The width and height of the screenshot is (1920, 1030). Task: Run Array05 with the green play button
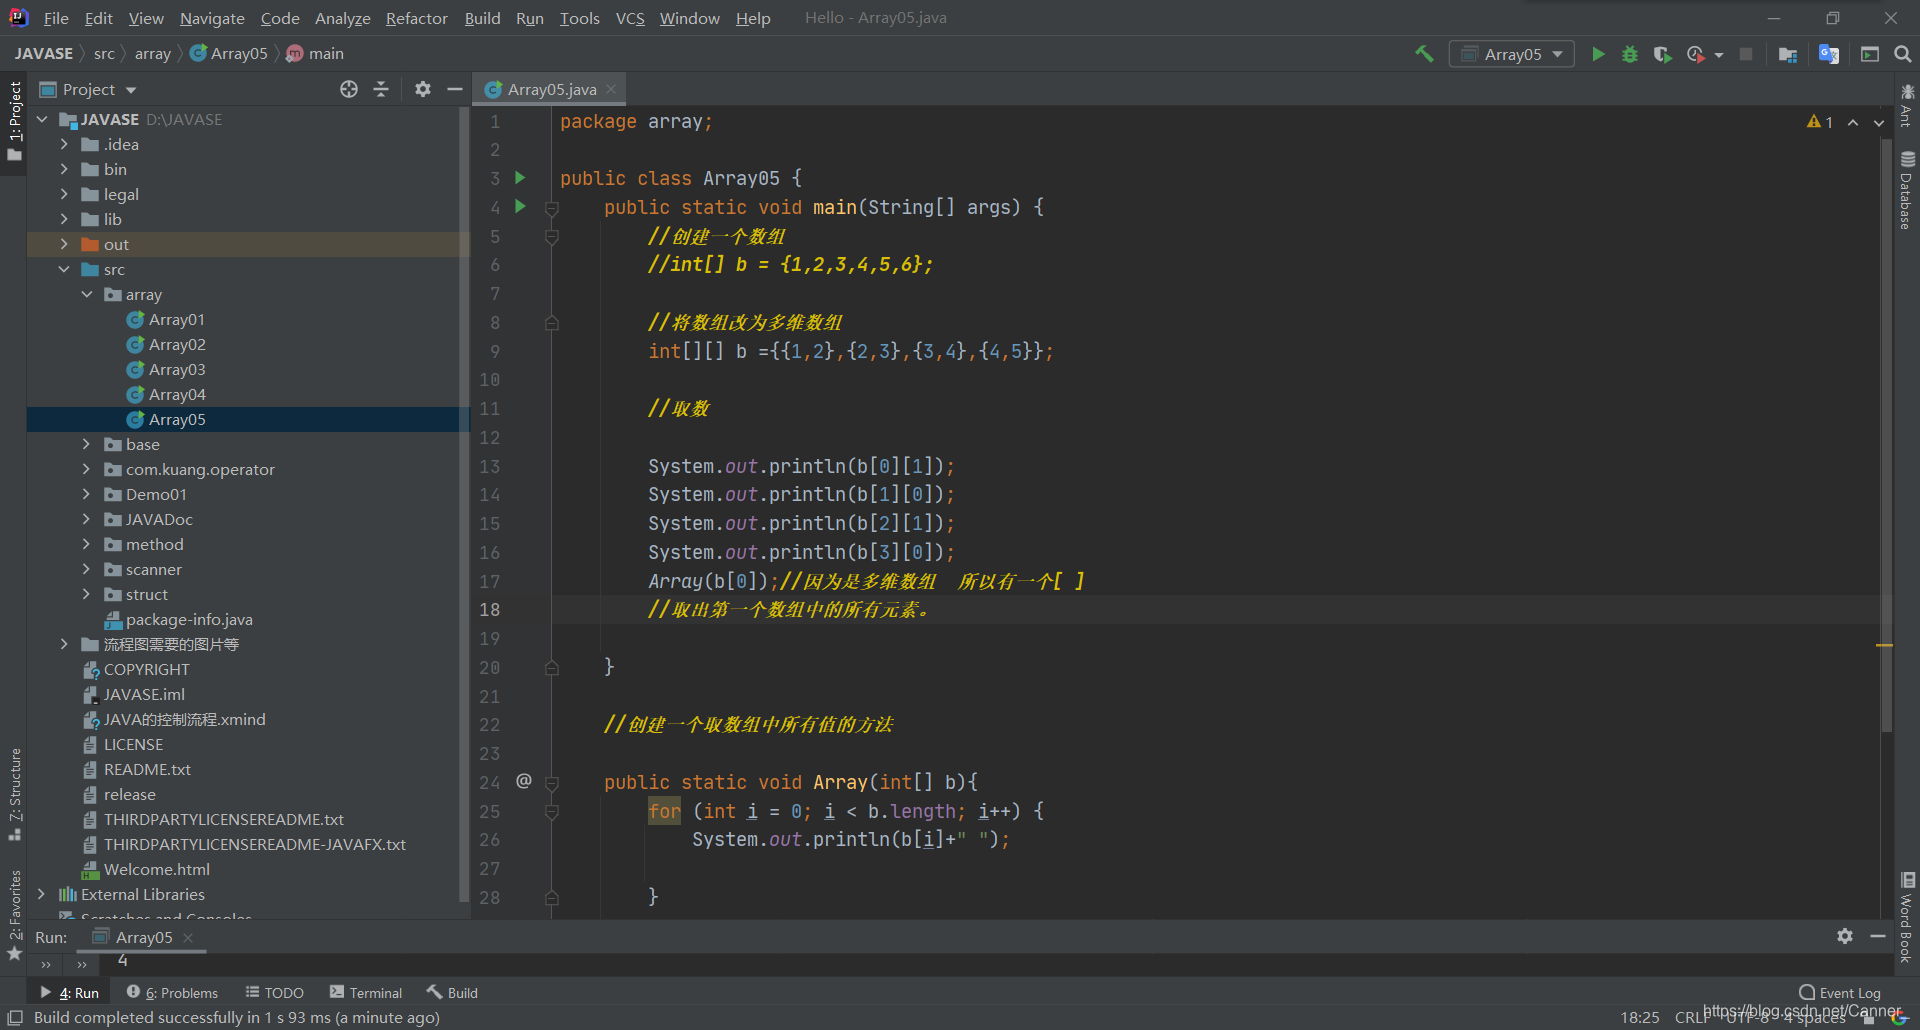(x=1598, y=54)
